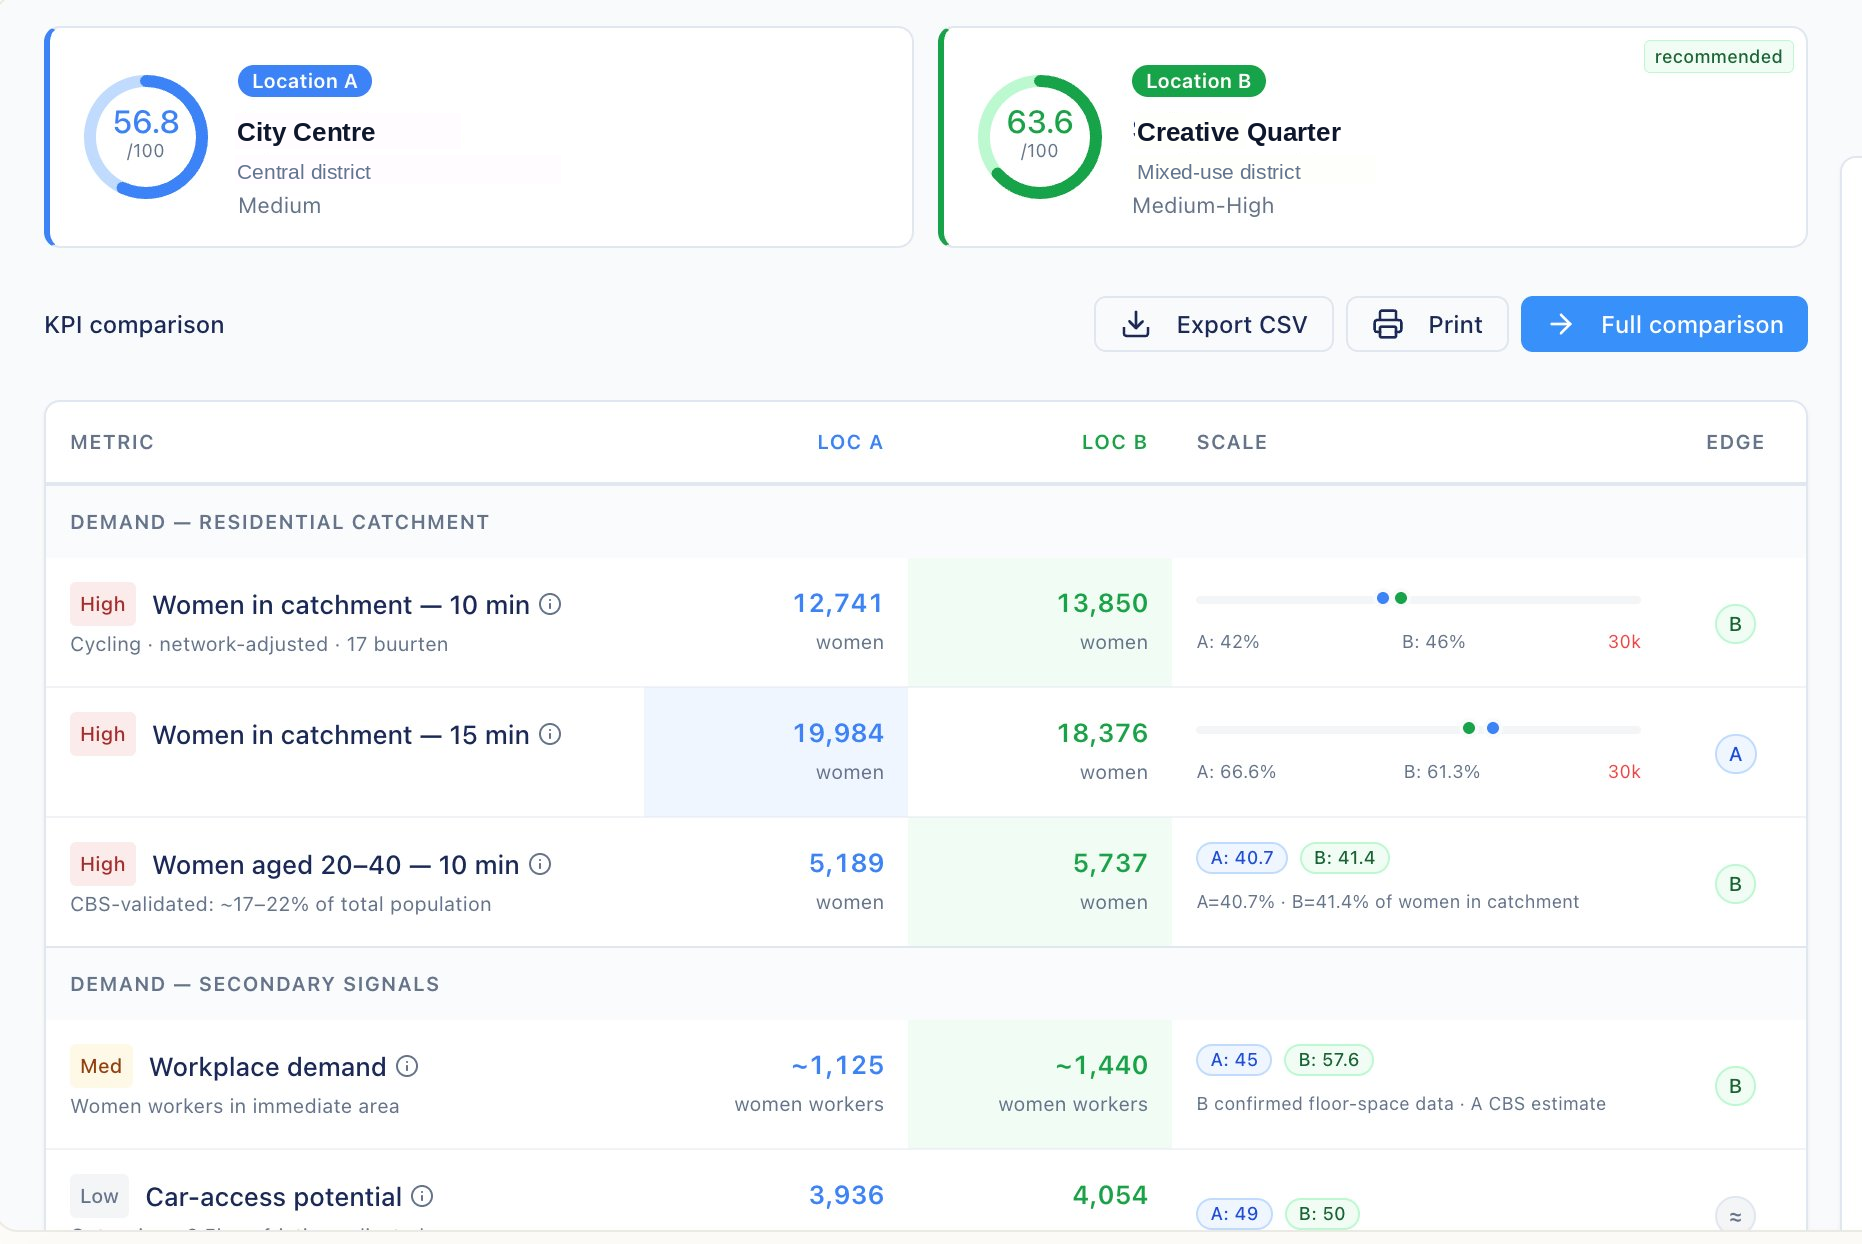Click the High tag on Women aged 20–40

(103, 864)
